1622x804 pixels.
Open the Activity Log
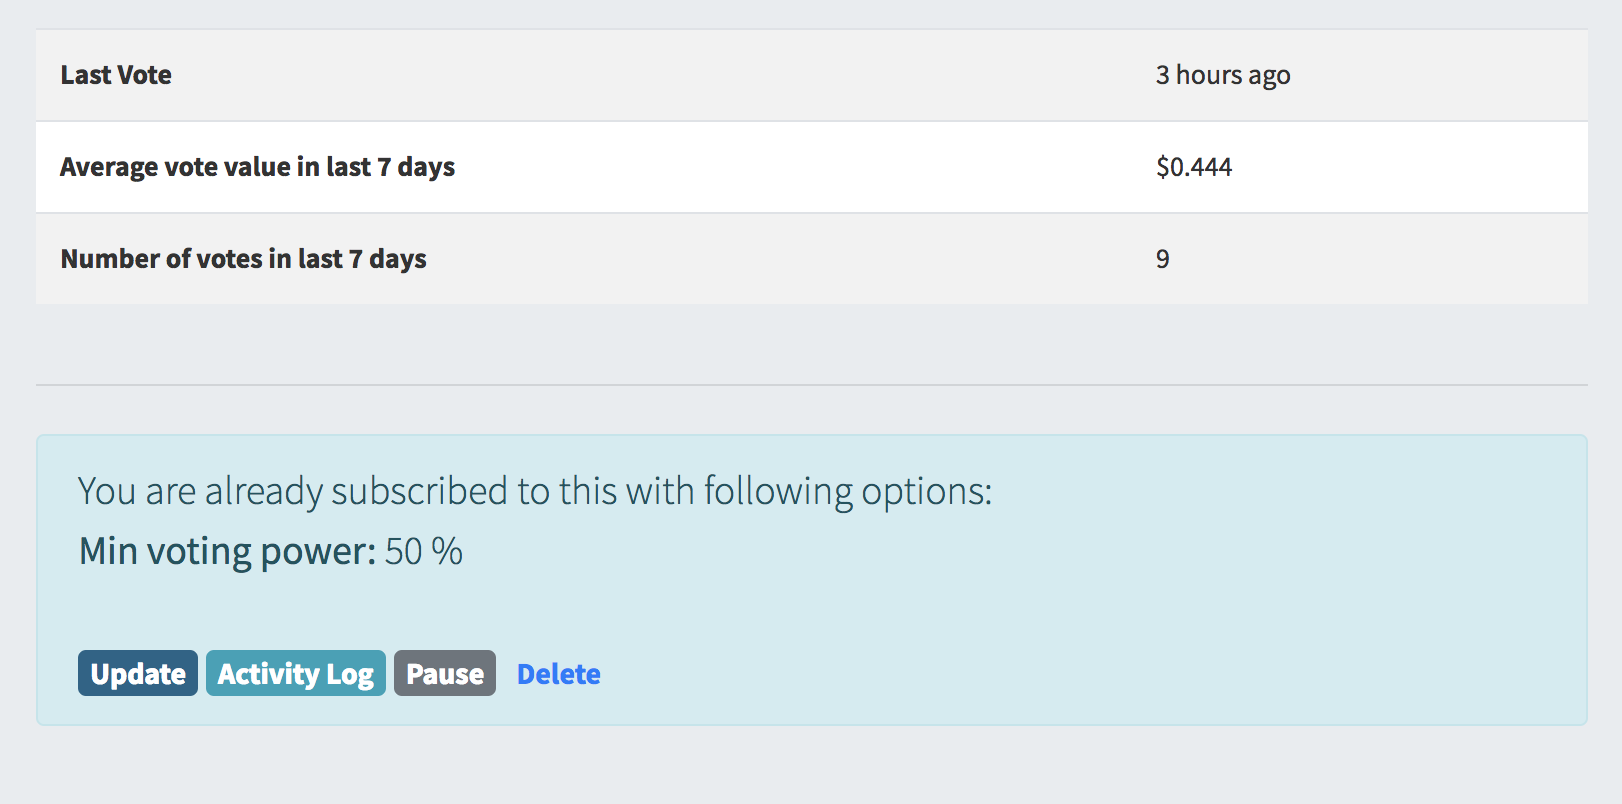click(x=296, y=674)
